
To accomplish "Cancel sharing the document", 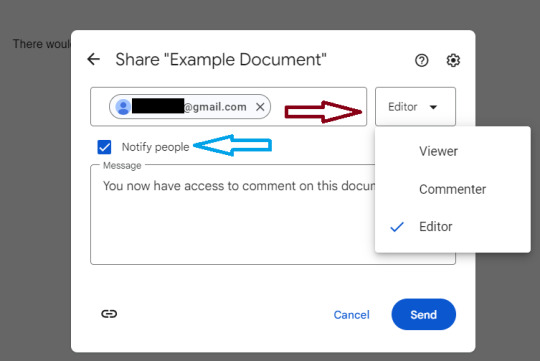I will pos(351,314).
